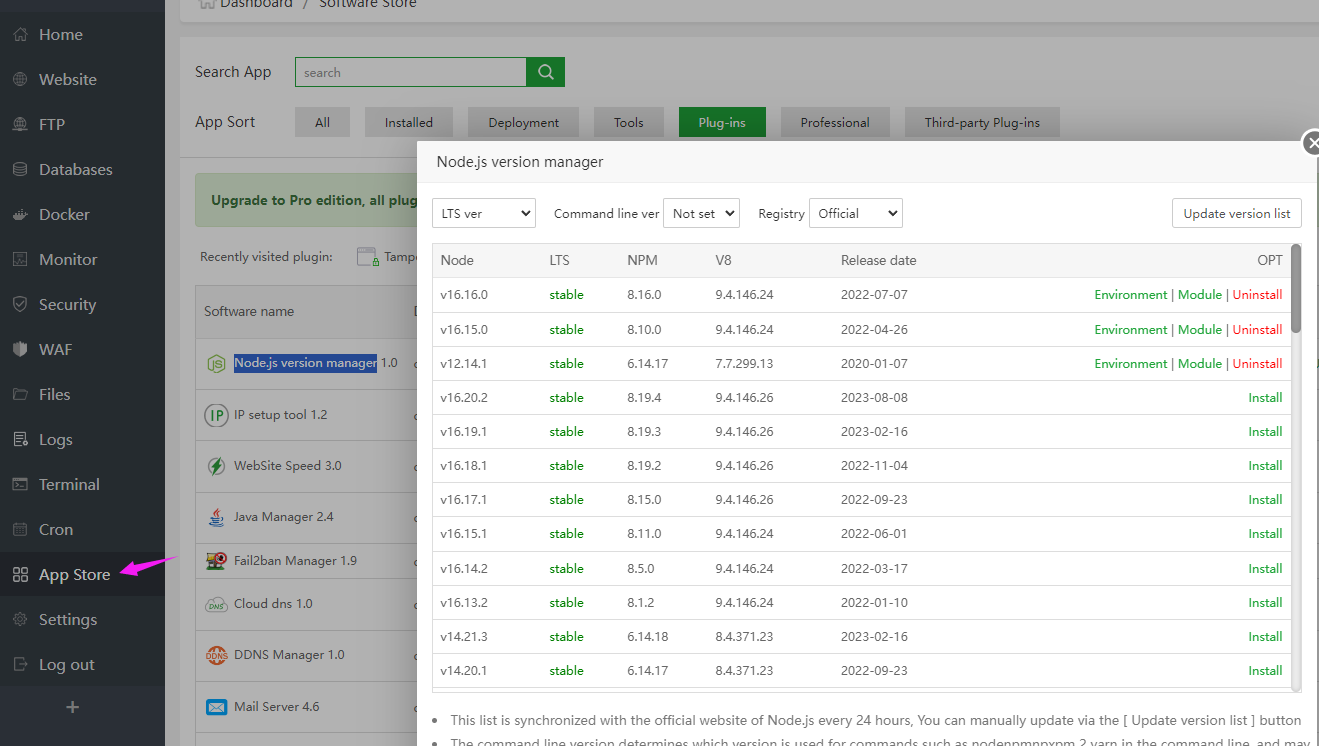Viewport: 1319px width, 746px height.
Task: Select the Third-party Plug-ins tab
Action: 982,122
